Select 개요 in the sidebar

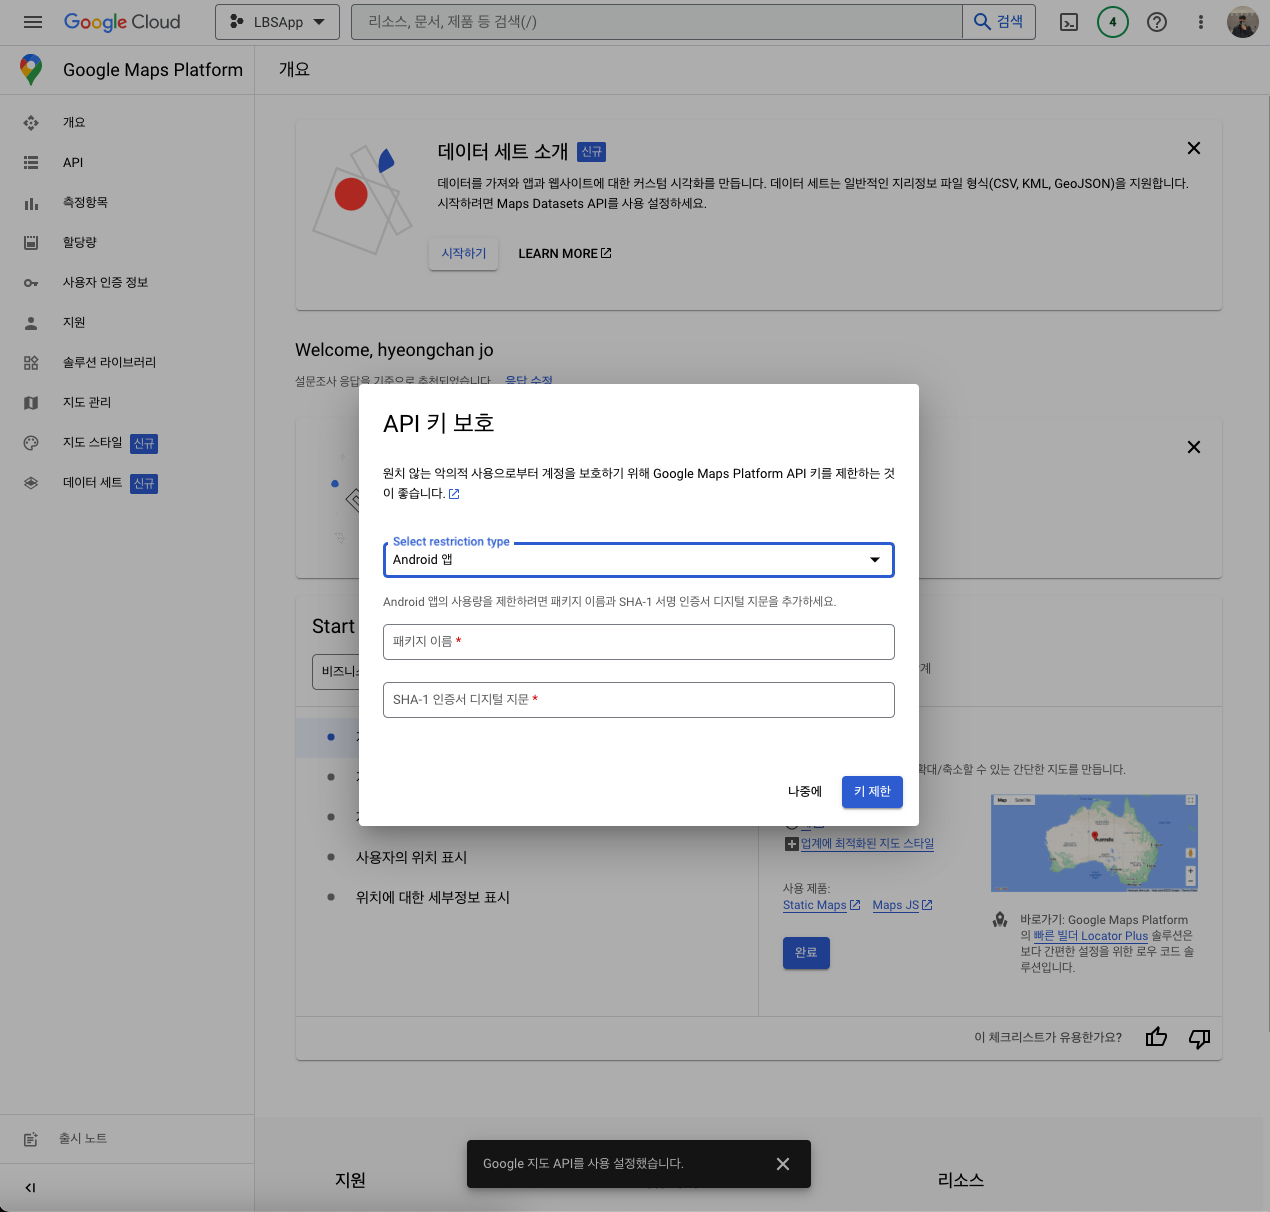127,122
